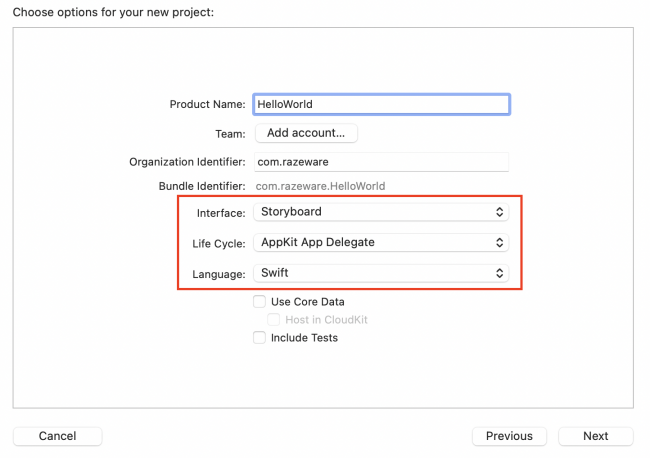Click the Cancel button

click(57, 436)
